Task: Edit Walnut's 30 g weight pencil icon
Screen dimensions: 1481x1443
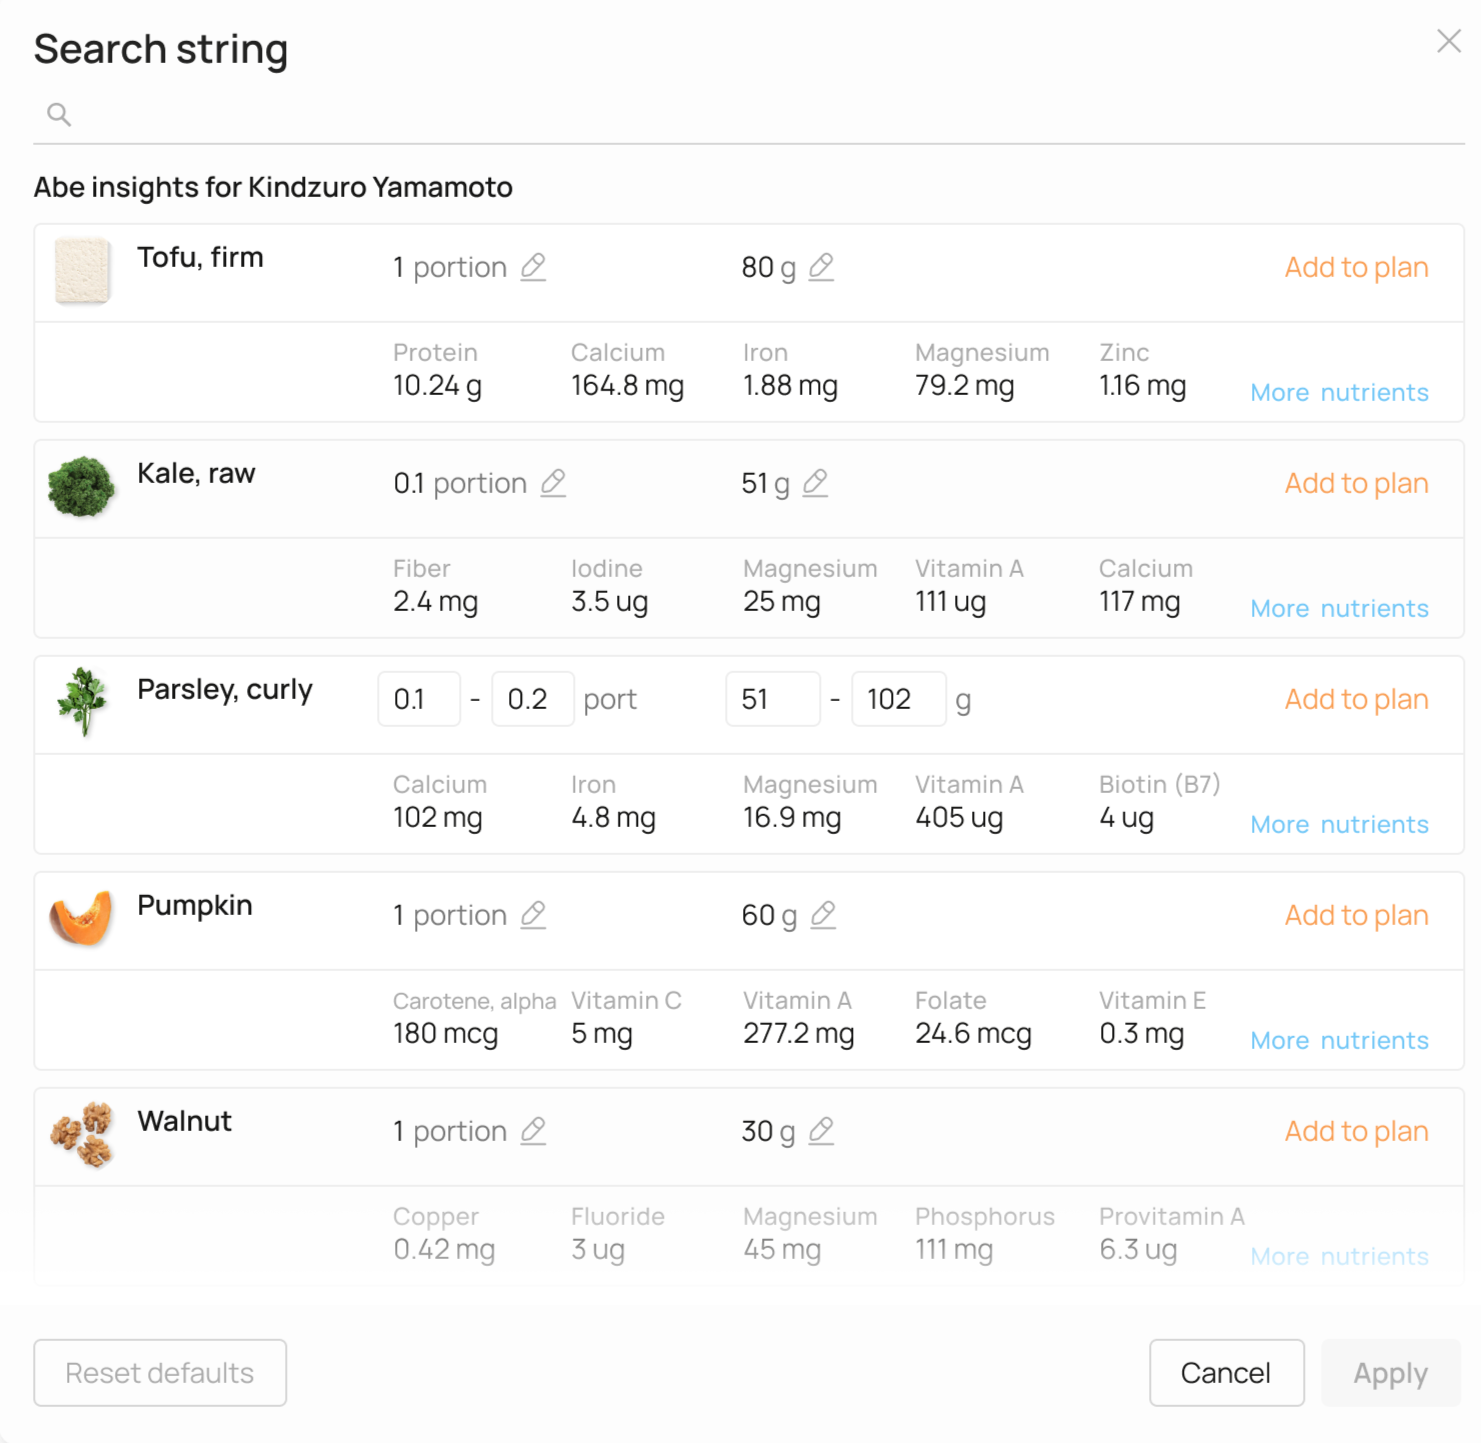Action: [821, 1131]
